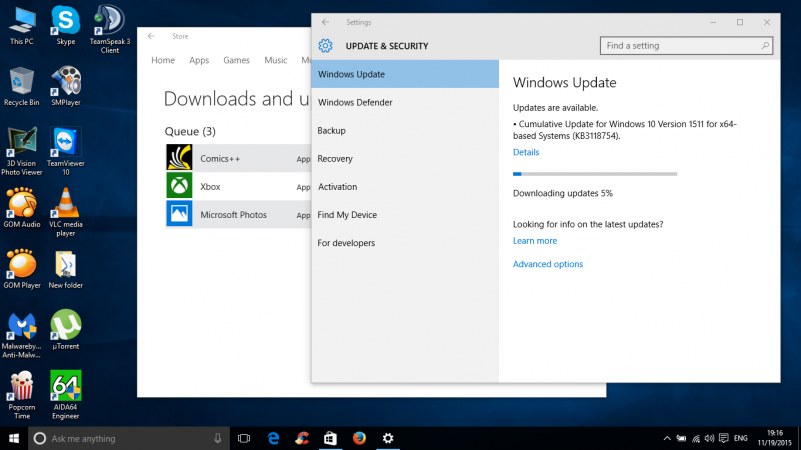This screenshot has height=450, width=801.
Task: Show hidden system tray icons
Action: pos(667,438)
